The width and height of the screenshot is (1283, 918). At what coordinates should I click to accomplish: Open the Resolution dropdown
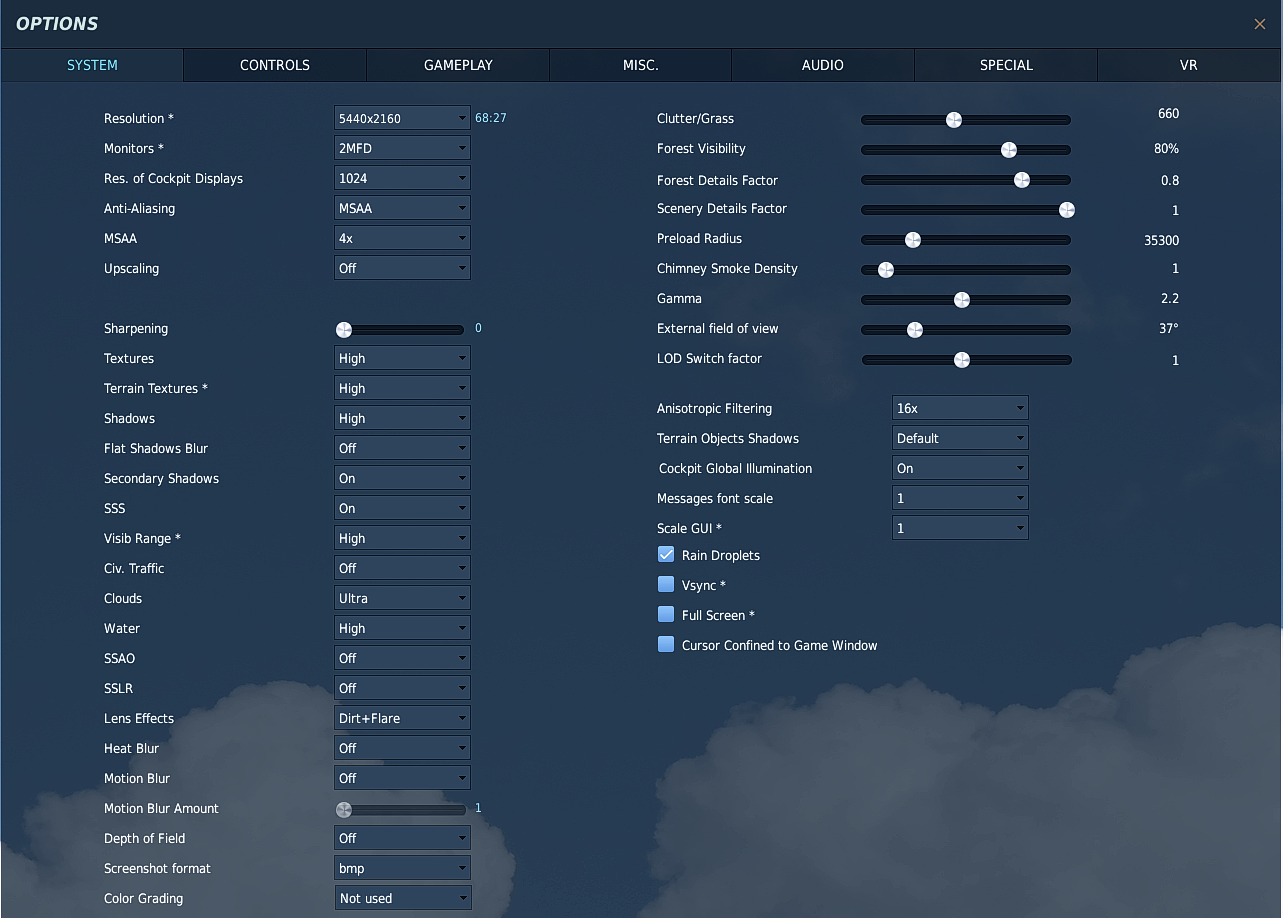tap(401, 118)
